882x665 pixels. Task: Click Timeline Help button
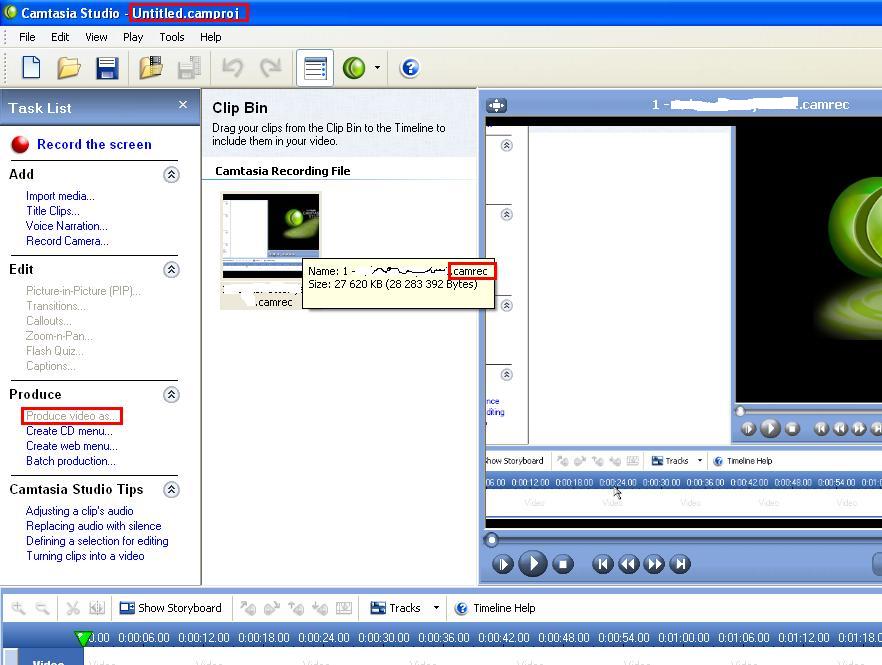tap(495, 608)
